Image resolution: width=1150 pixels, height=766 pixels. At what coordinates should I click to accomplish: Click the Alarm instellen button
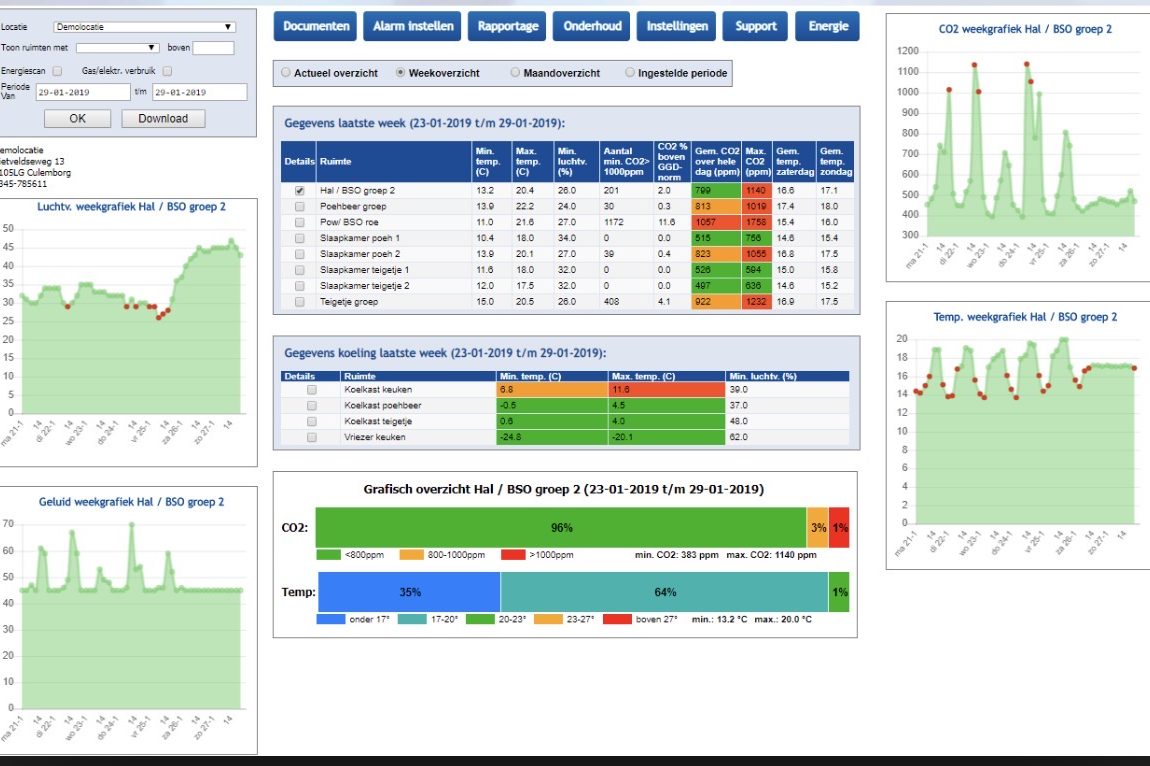coord(413,27)
